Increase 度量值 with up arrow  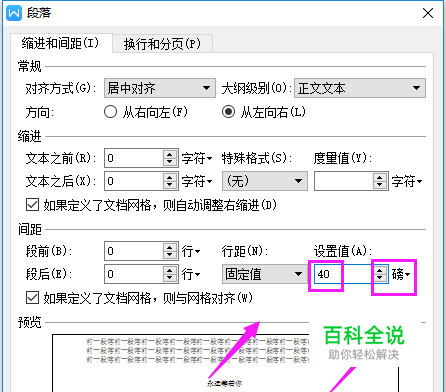click(380, 178)
